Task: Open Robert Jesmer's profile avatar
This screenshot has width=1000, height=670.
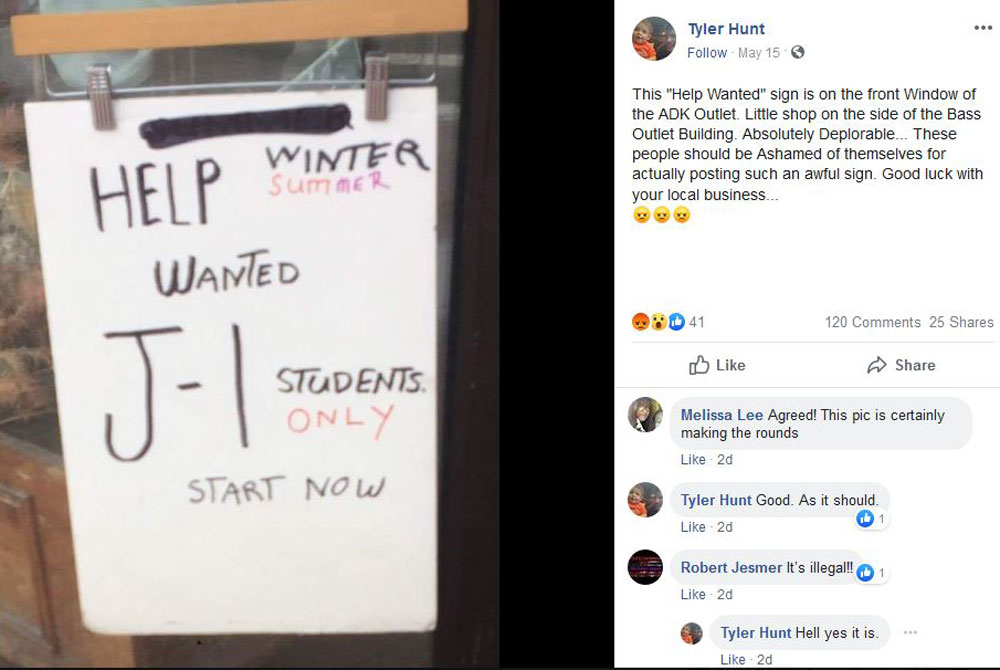Action: click(x=645, y=567)
